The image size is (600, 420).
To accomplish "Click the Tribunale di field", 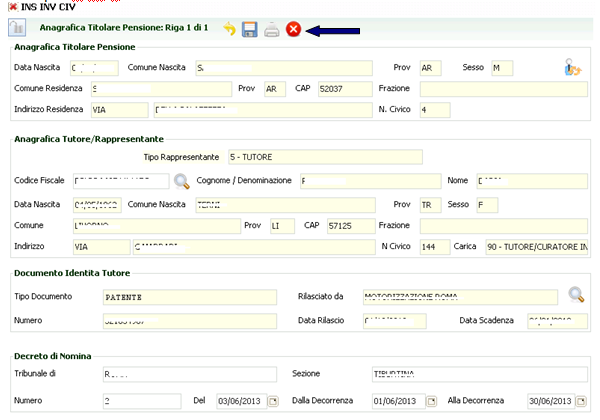I will click(190, 374).
